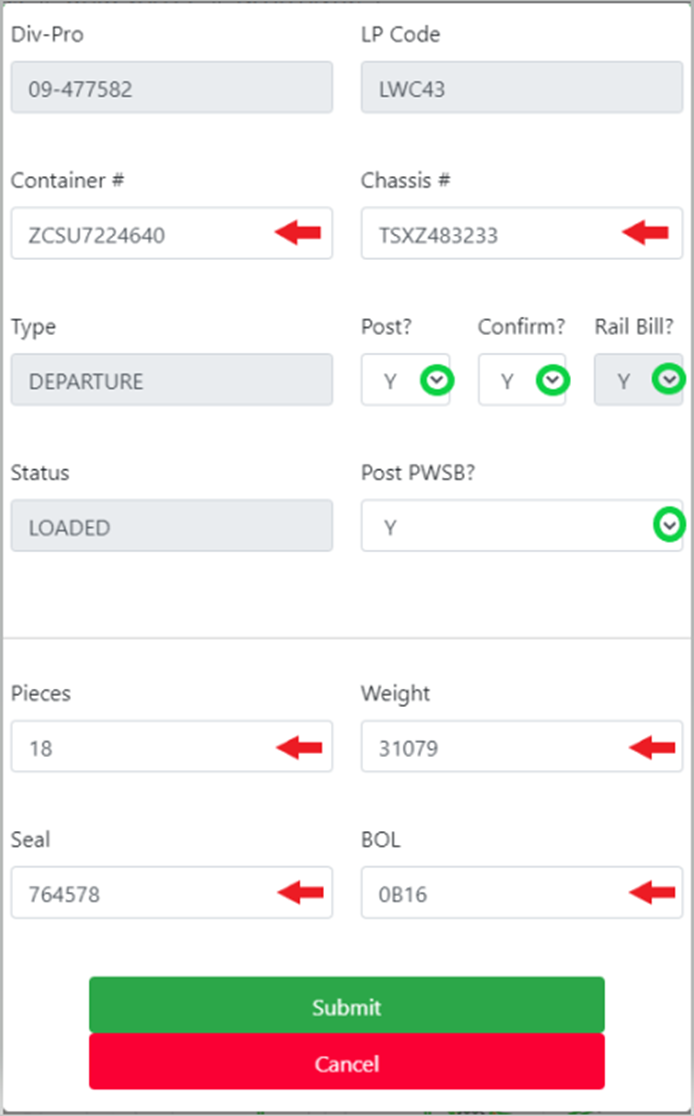Click red arrow beside Weight field
The height and width of the screenshot is (1116, 694).
click(x=652, y=746)
